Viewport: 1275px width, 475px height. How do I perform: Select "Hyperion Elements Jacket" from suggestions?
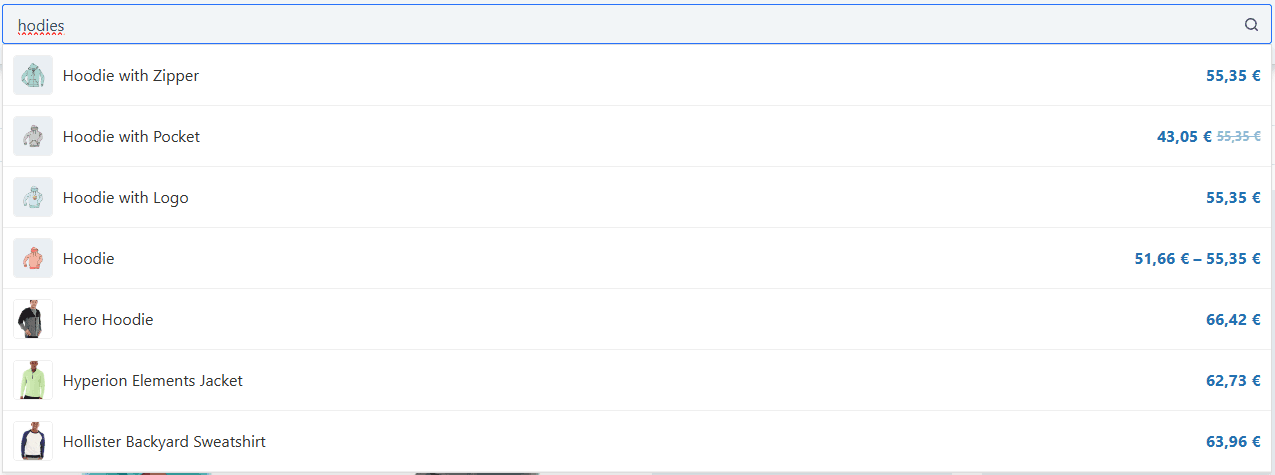152,381
